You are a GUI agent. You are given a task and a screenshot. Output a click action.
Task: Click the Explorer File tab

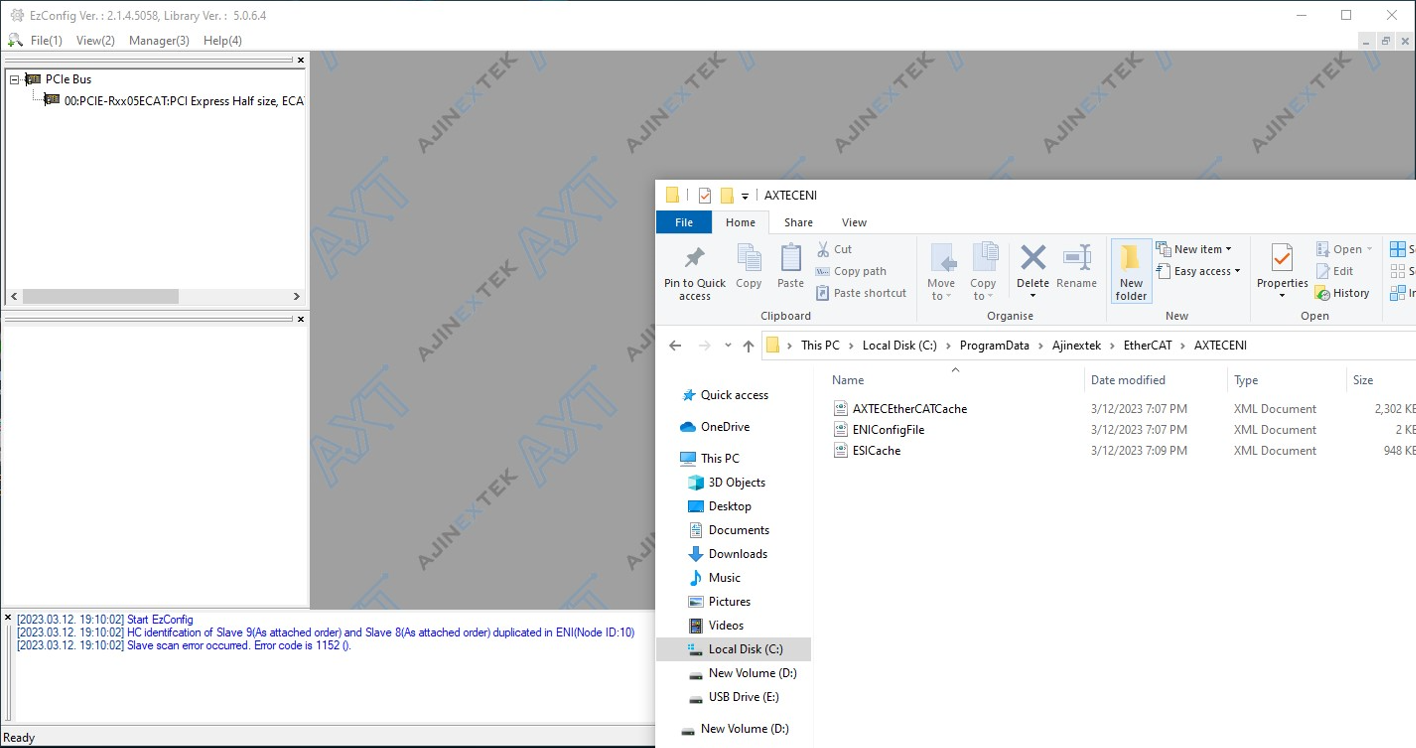point(684,222)
